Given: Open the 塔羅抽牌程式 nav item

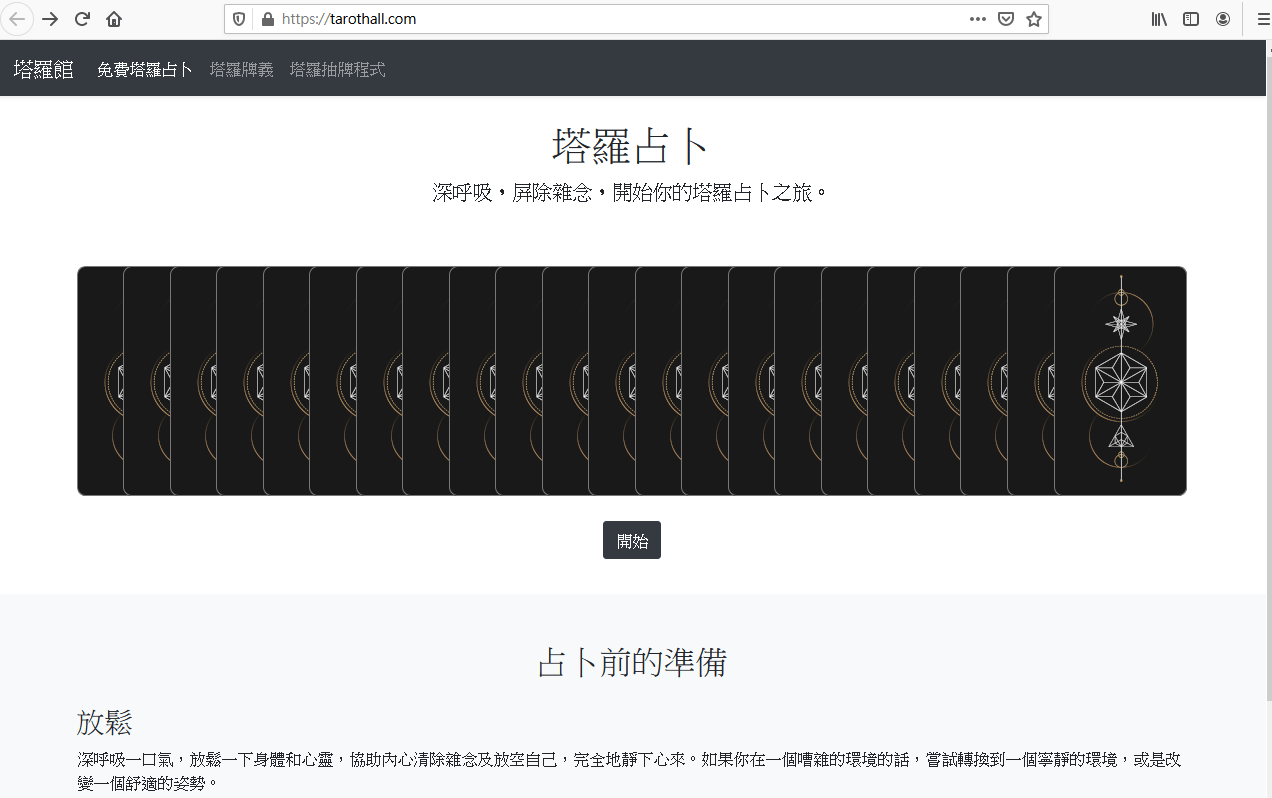Looking at the screenshot, I should (x=338, y=69).
